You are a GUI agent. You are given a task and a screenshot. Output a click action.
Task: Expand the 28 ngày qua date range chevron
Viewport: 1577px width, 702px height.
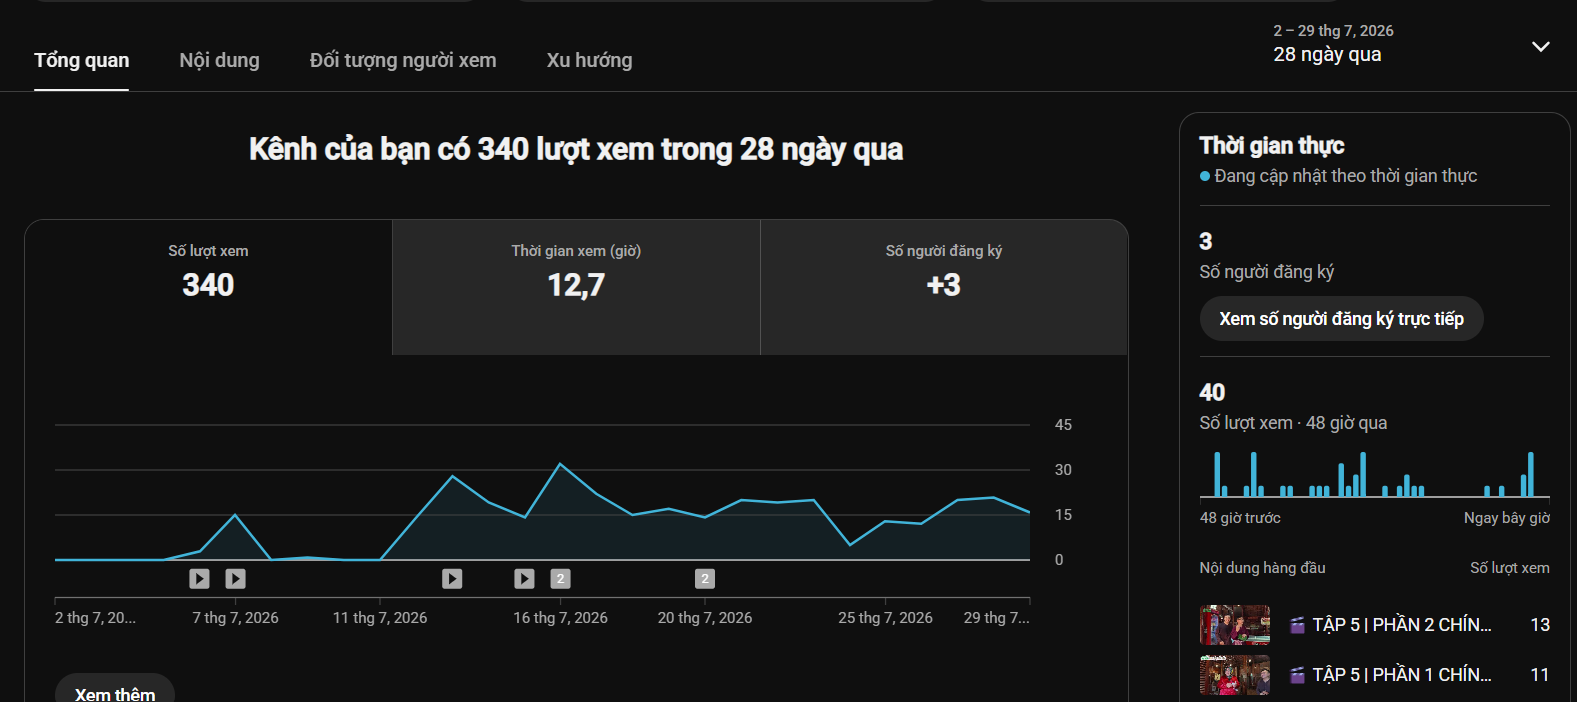click(1541, 46)
